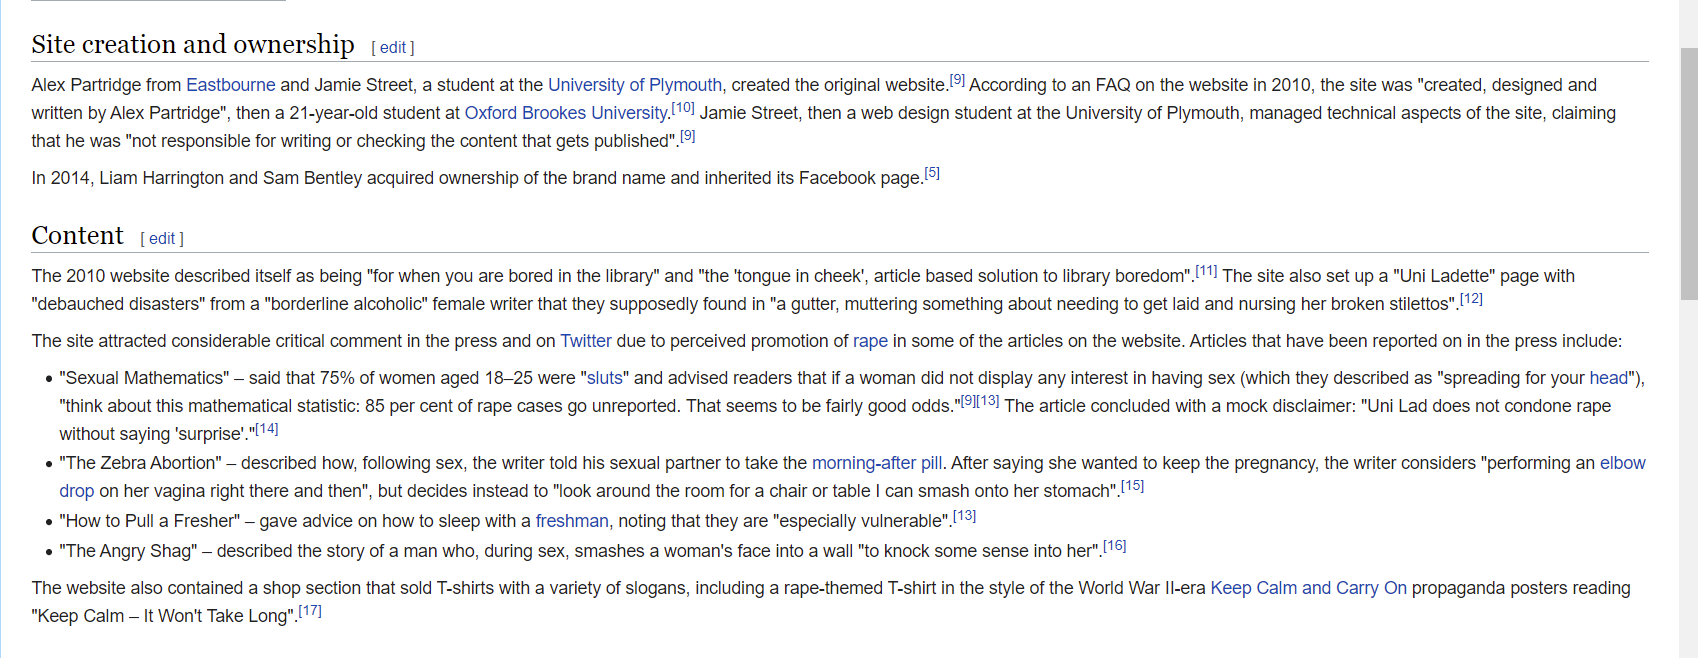Follow the Keep Calm and Carry On link
The image size is (1698, 658).
coord(1308,588)
